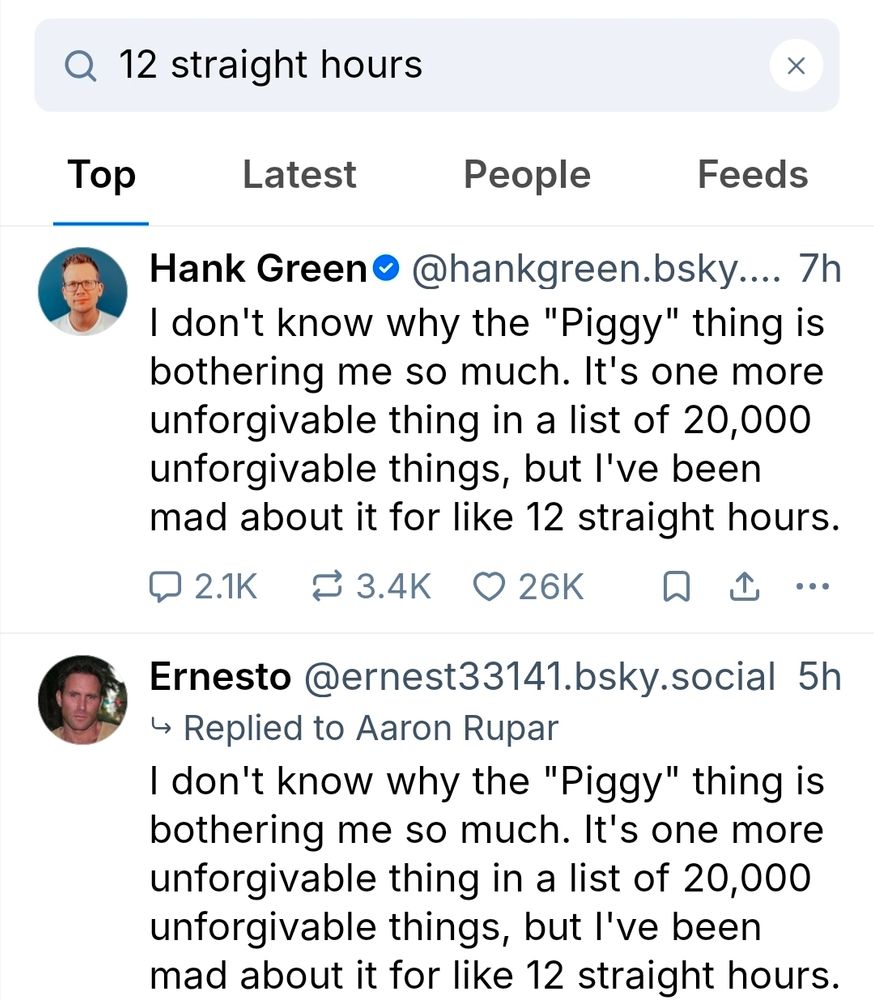
Task: Open the Latest tab
Action: click(299, 175)
